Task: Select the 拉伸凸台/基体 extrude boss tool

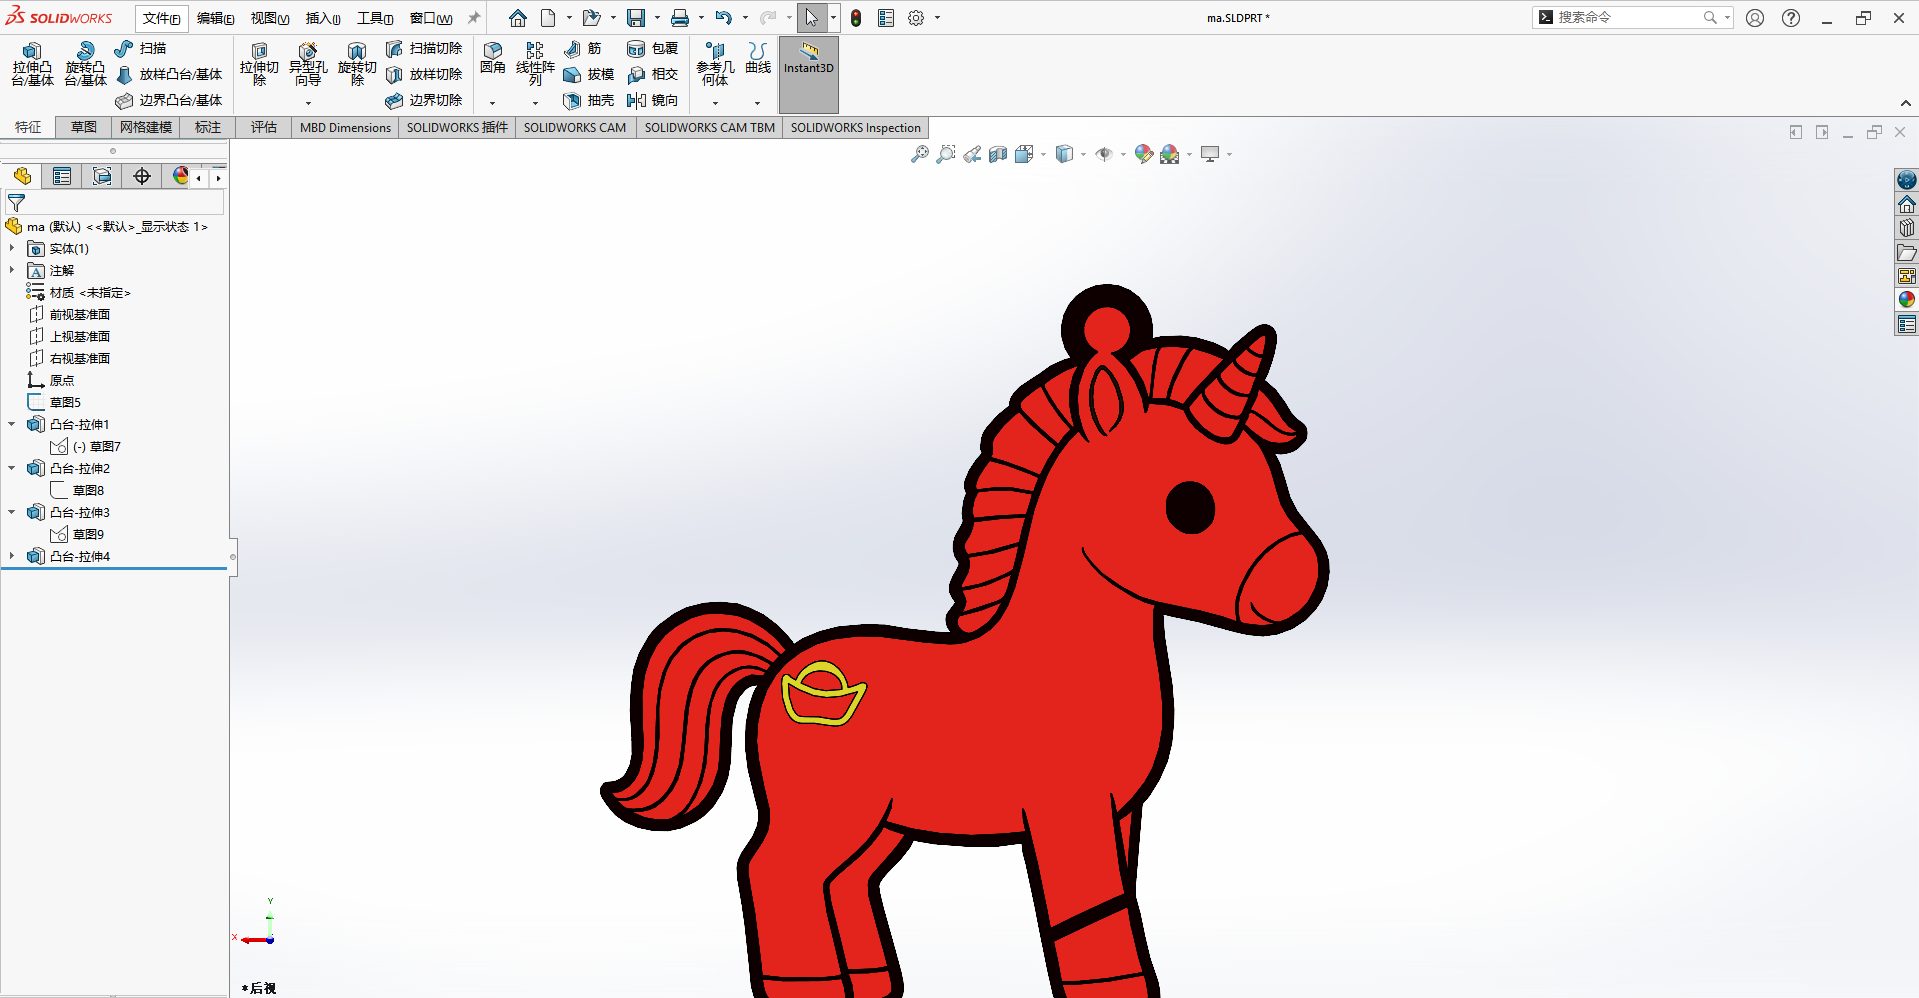Action: pyautogui.click(x=32, y=64)
